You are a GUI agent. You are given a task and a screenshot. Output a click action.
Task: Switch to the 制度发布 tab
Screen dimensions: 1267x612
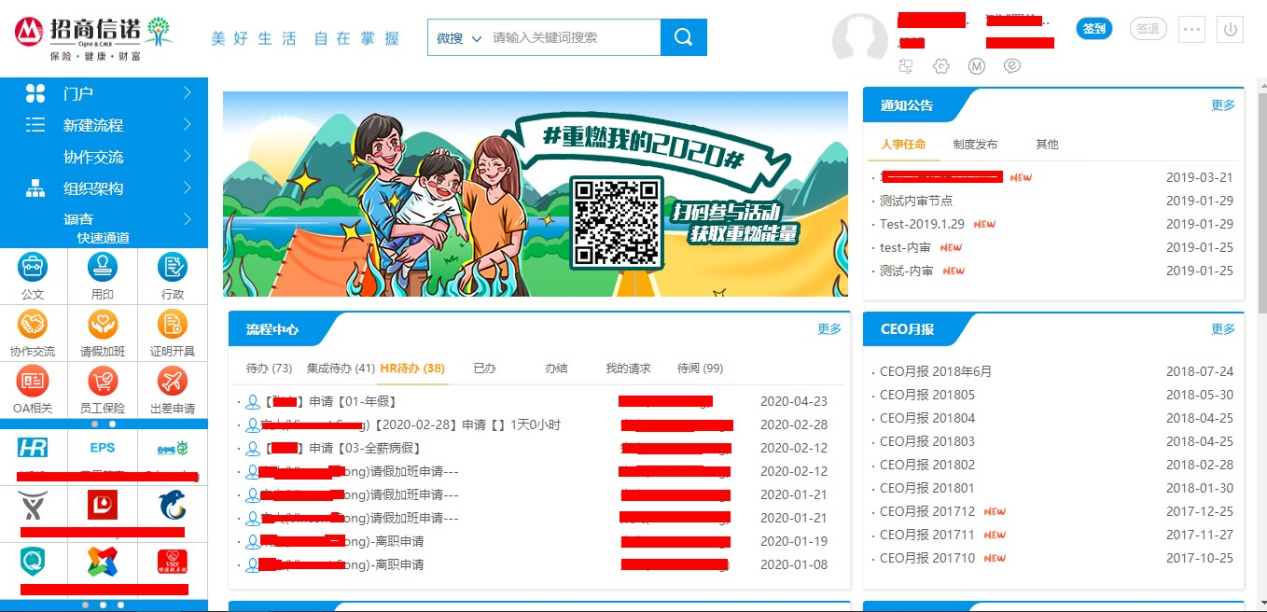pyautogui.click(x=975, y=144)
